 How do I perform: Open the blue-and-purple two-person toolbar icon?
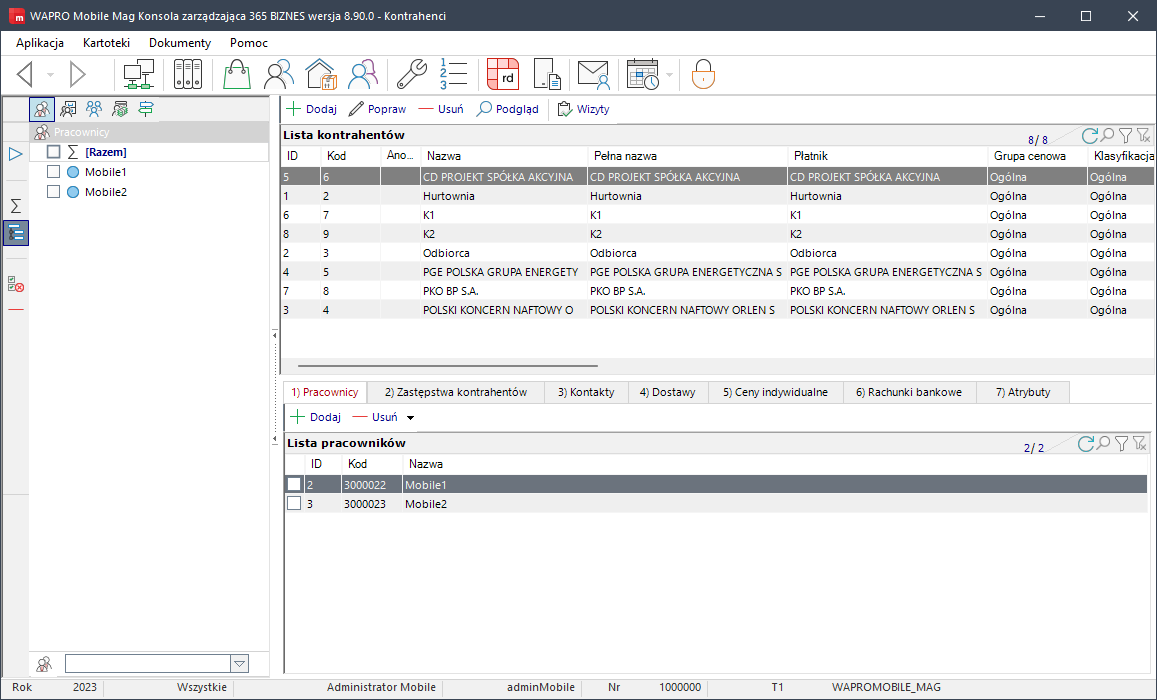(x=363, y=74)
